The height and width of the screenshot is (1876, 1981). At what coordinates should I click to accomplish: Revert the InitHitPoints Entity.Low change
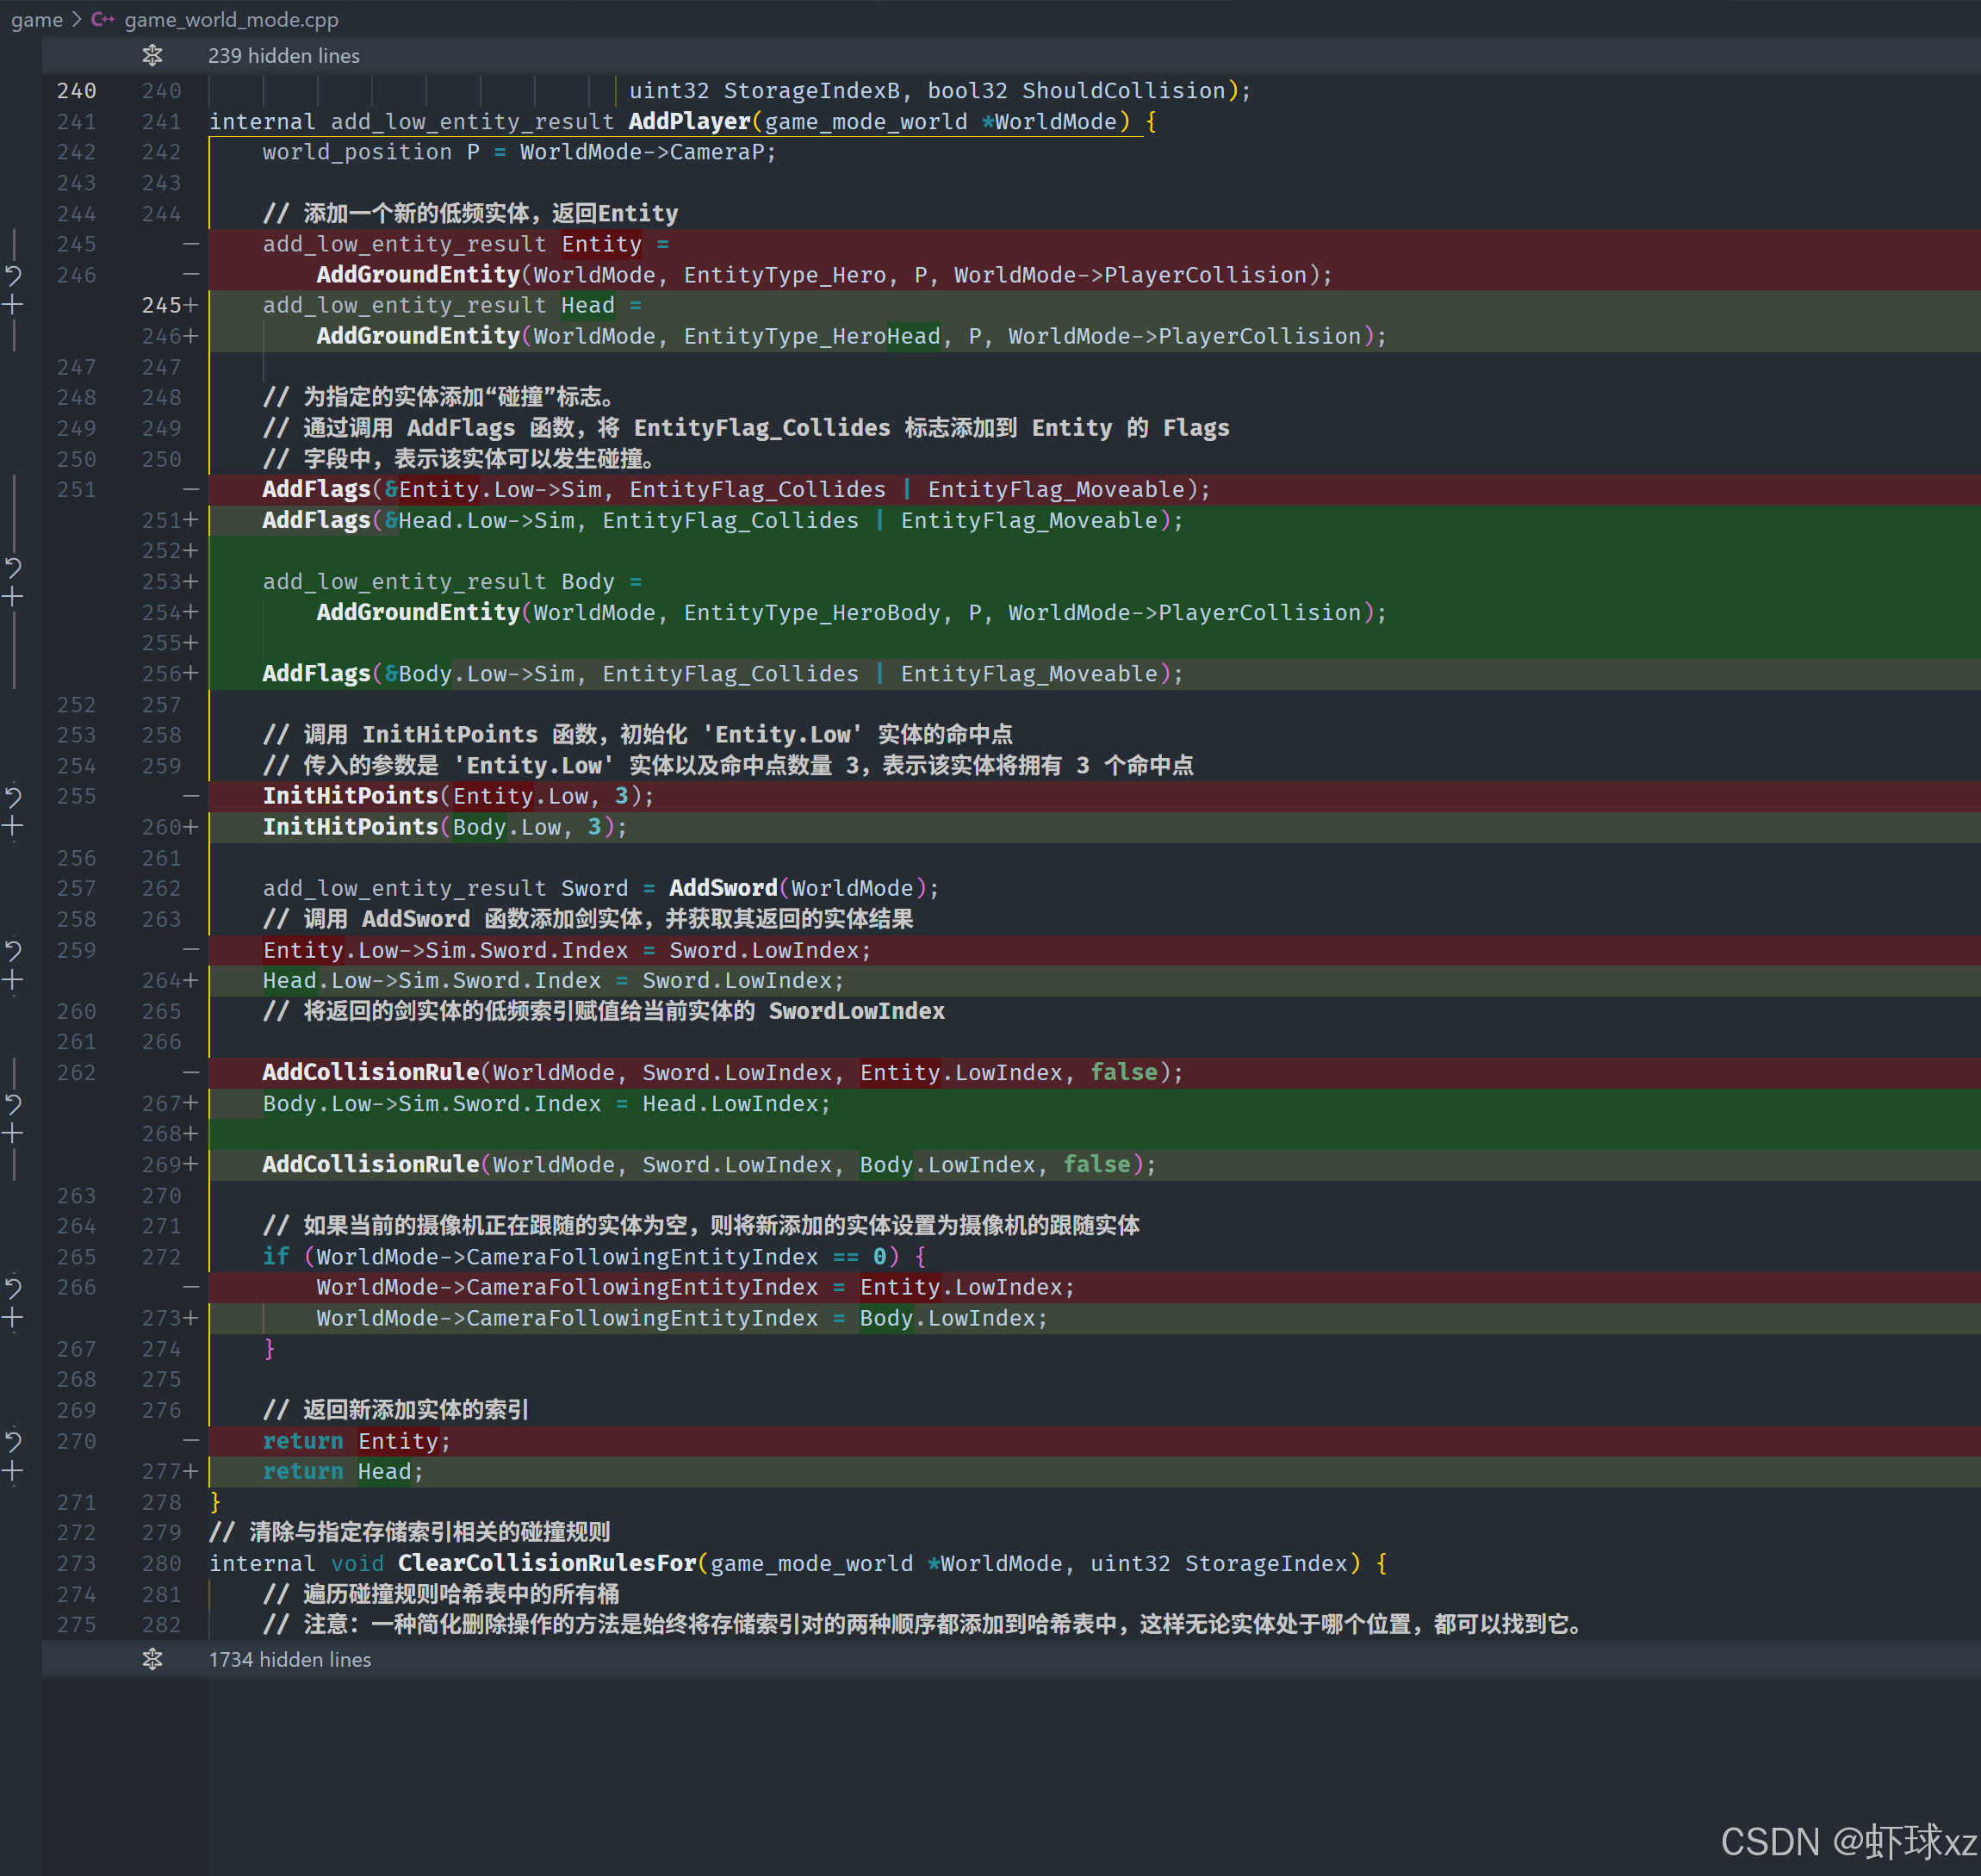click(x=13, y=797)
